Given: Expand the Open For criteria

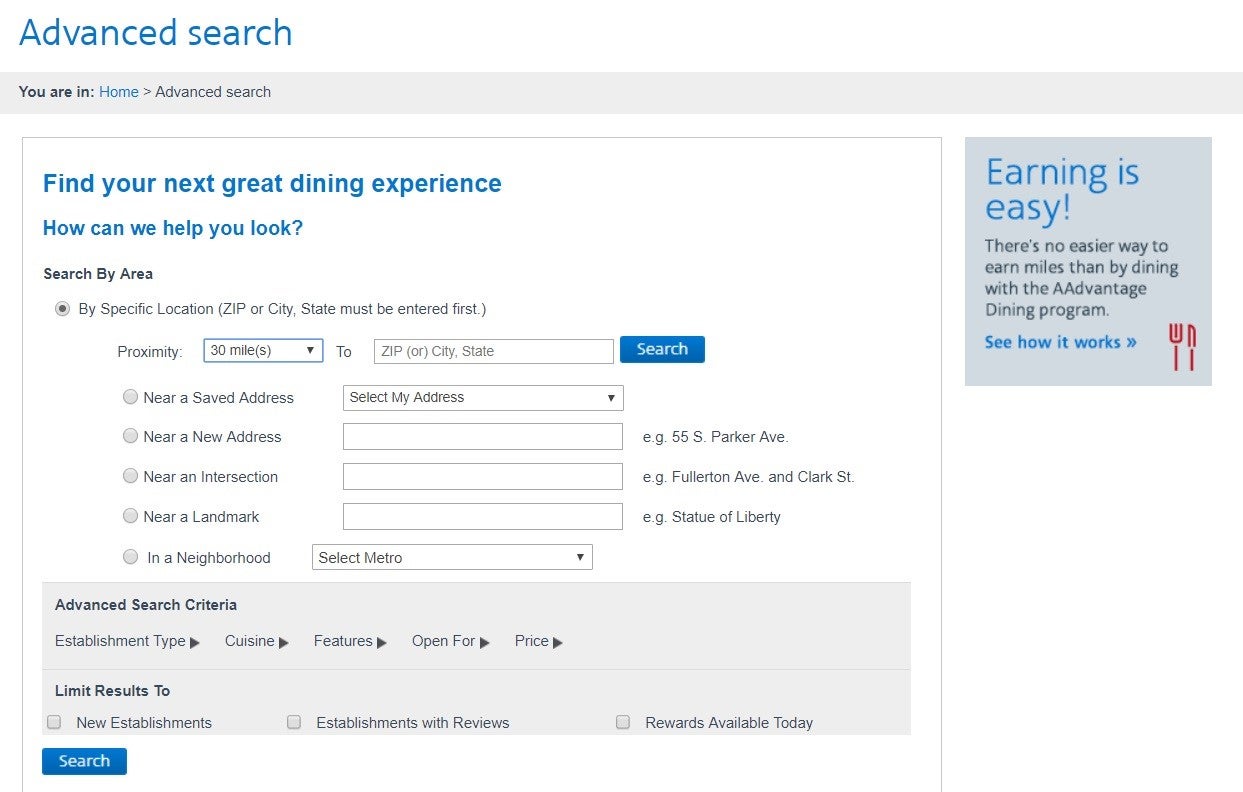Looking at the screenshot, I should 450,642.
